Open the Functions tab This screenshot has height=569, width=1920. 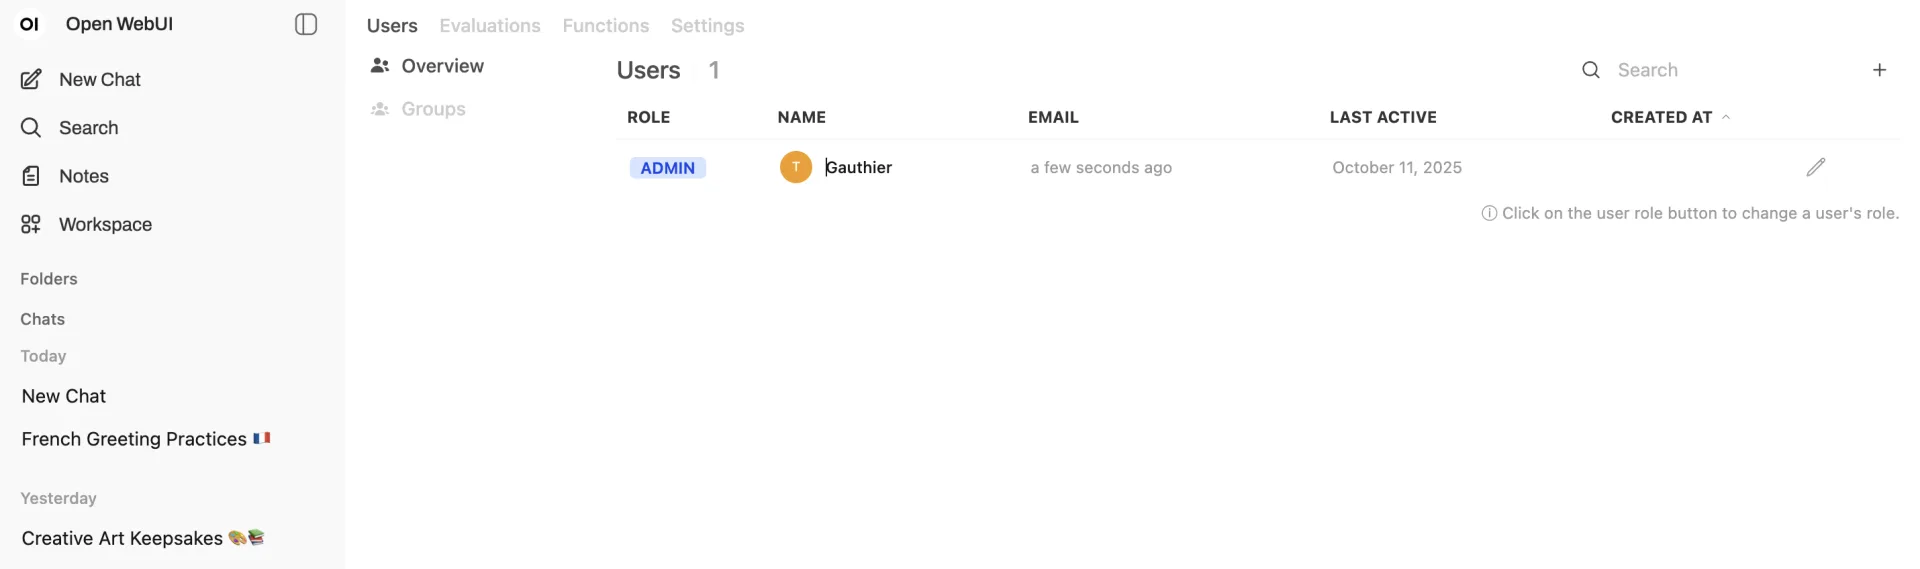605,26
